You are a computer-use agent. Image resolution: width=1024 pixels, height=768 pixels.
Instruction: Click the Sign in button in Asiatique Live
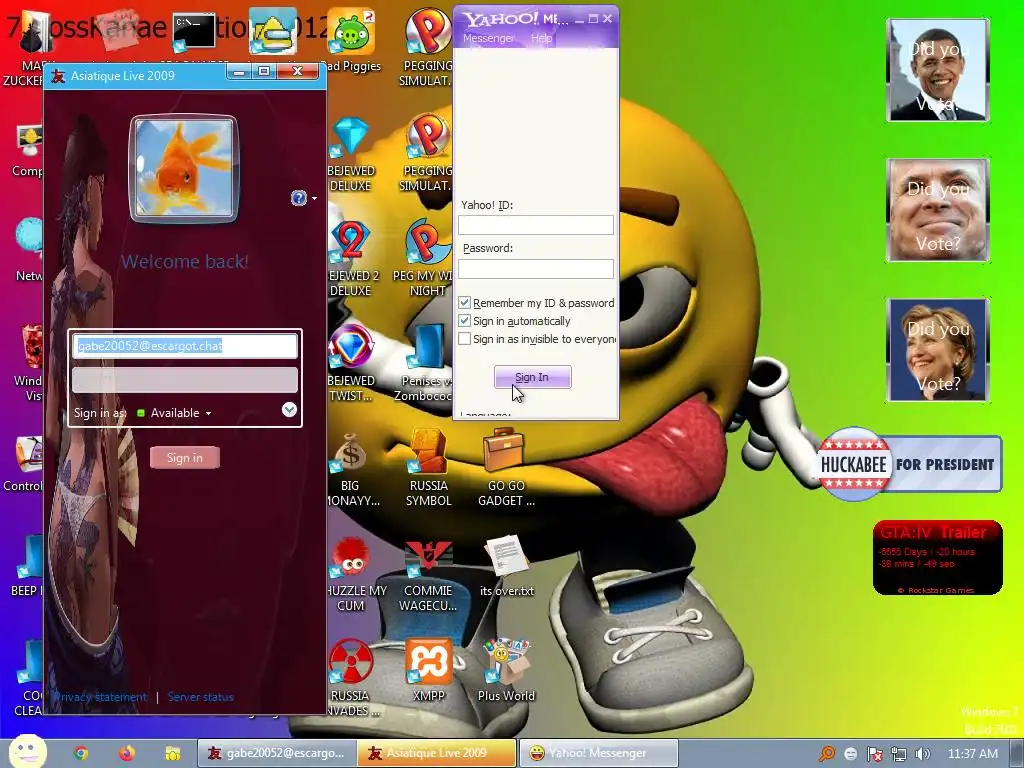coord(185,458)
